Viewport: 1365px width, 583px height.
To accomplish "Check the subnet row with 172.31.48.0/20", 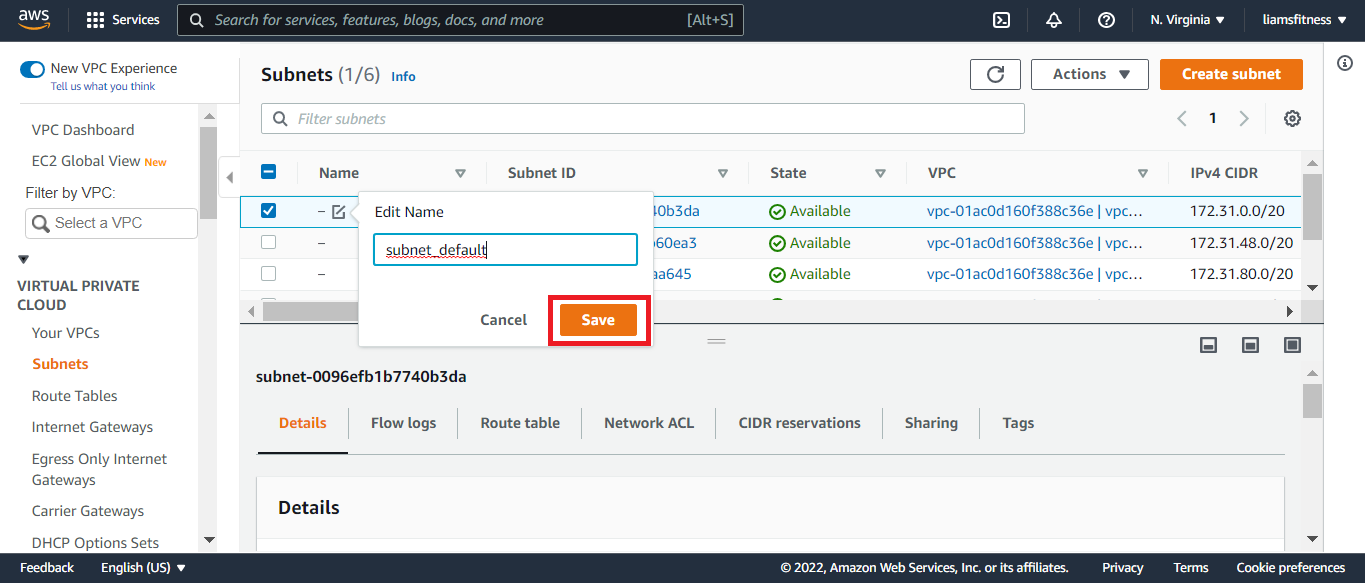I will click(268, 243).
